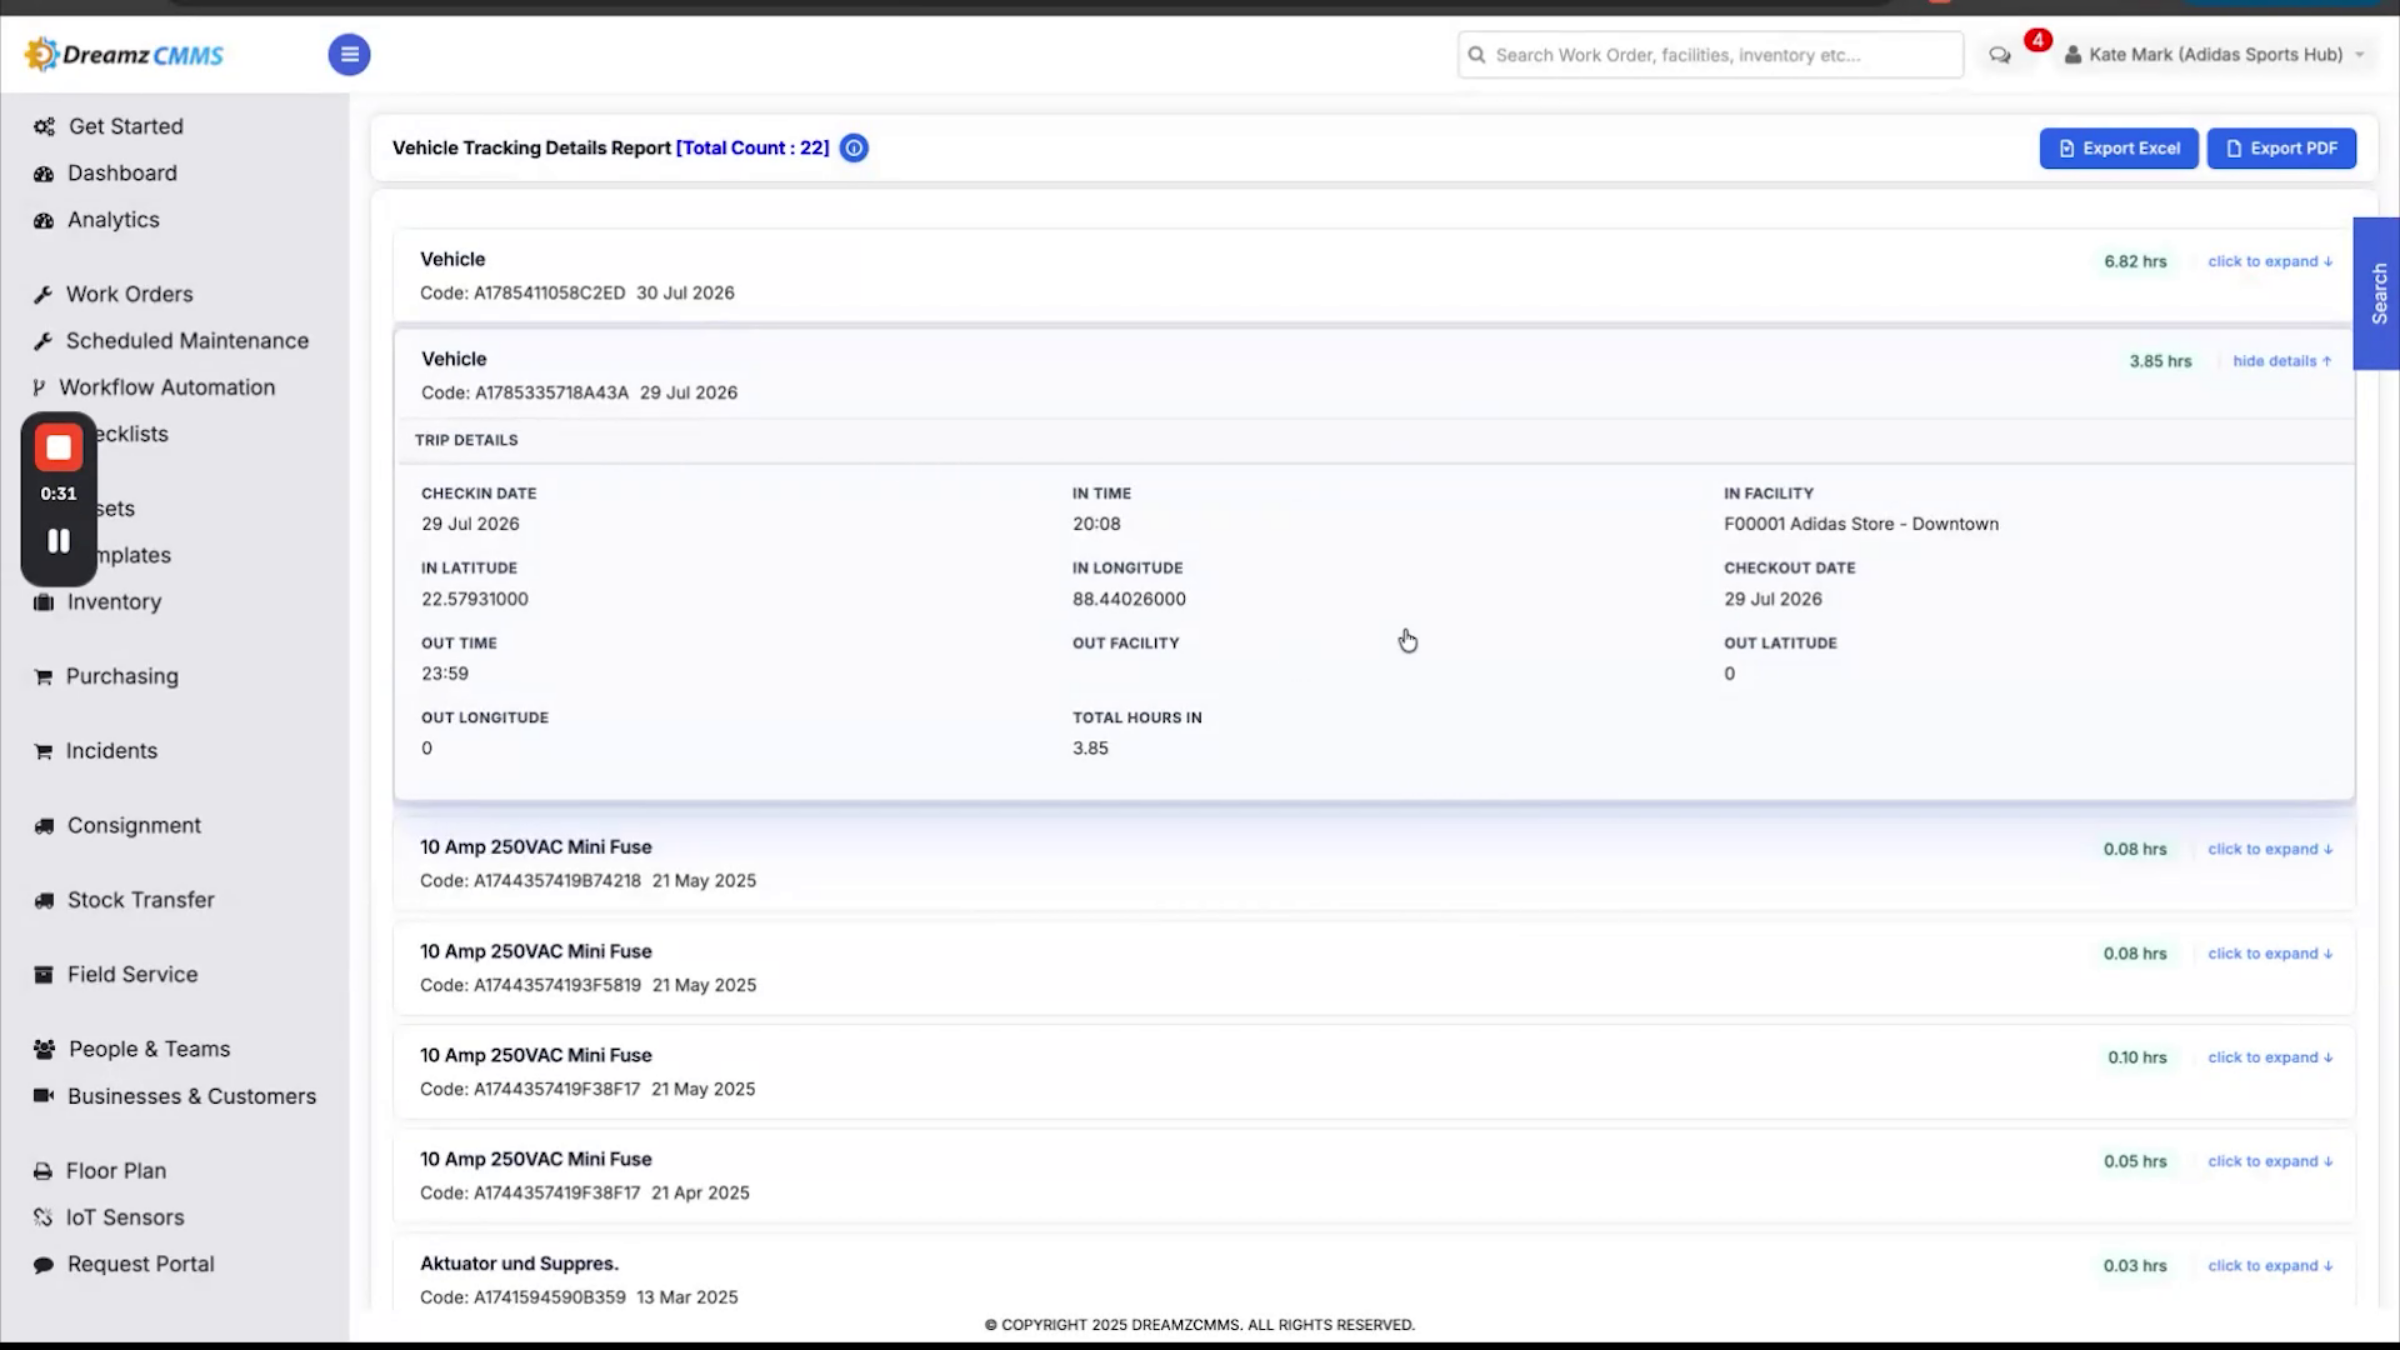Open Incidents from the sidebar

111,751
